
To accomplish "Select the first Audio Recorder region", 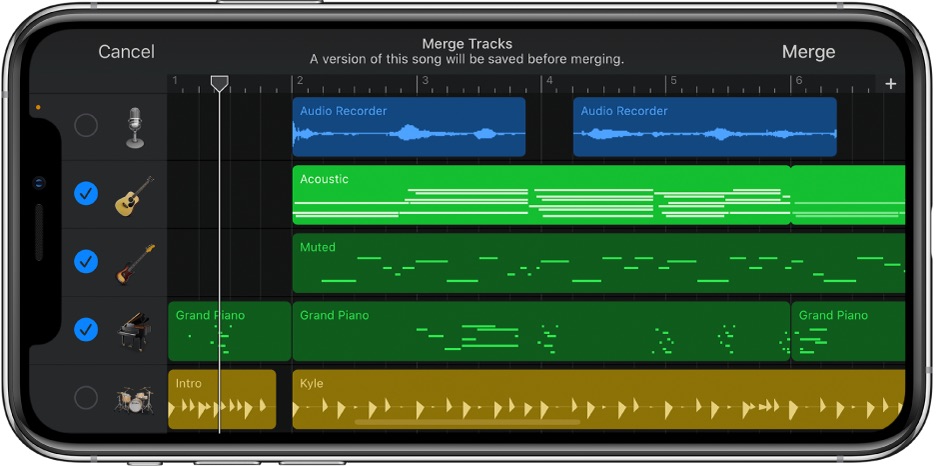I will pyautogui.click(x=409, y=127).
